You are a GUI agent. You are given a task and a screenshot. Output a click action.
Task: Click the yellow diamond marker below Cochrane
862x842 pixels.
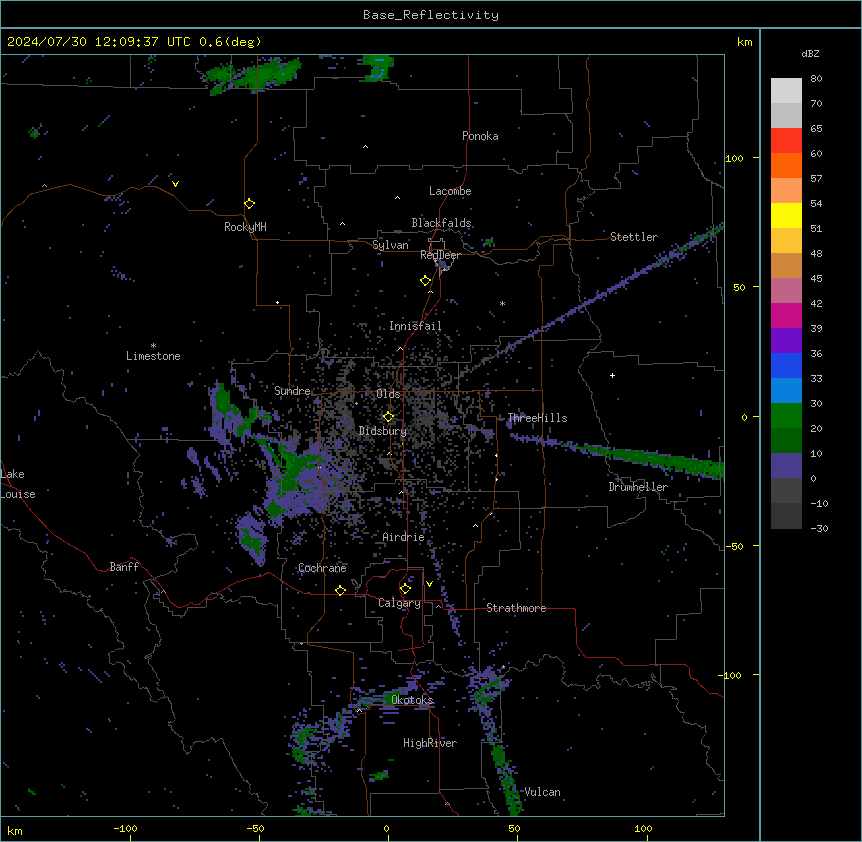coord(340,590)
